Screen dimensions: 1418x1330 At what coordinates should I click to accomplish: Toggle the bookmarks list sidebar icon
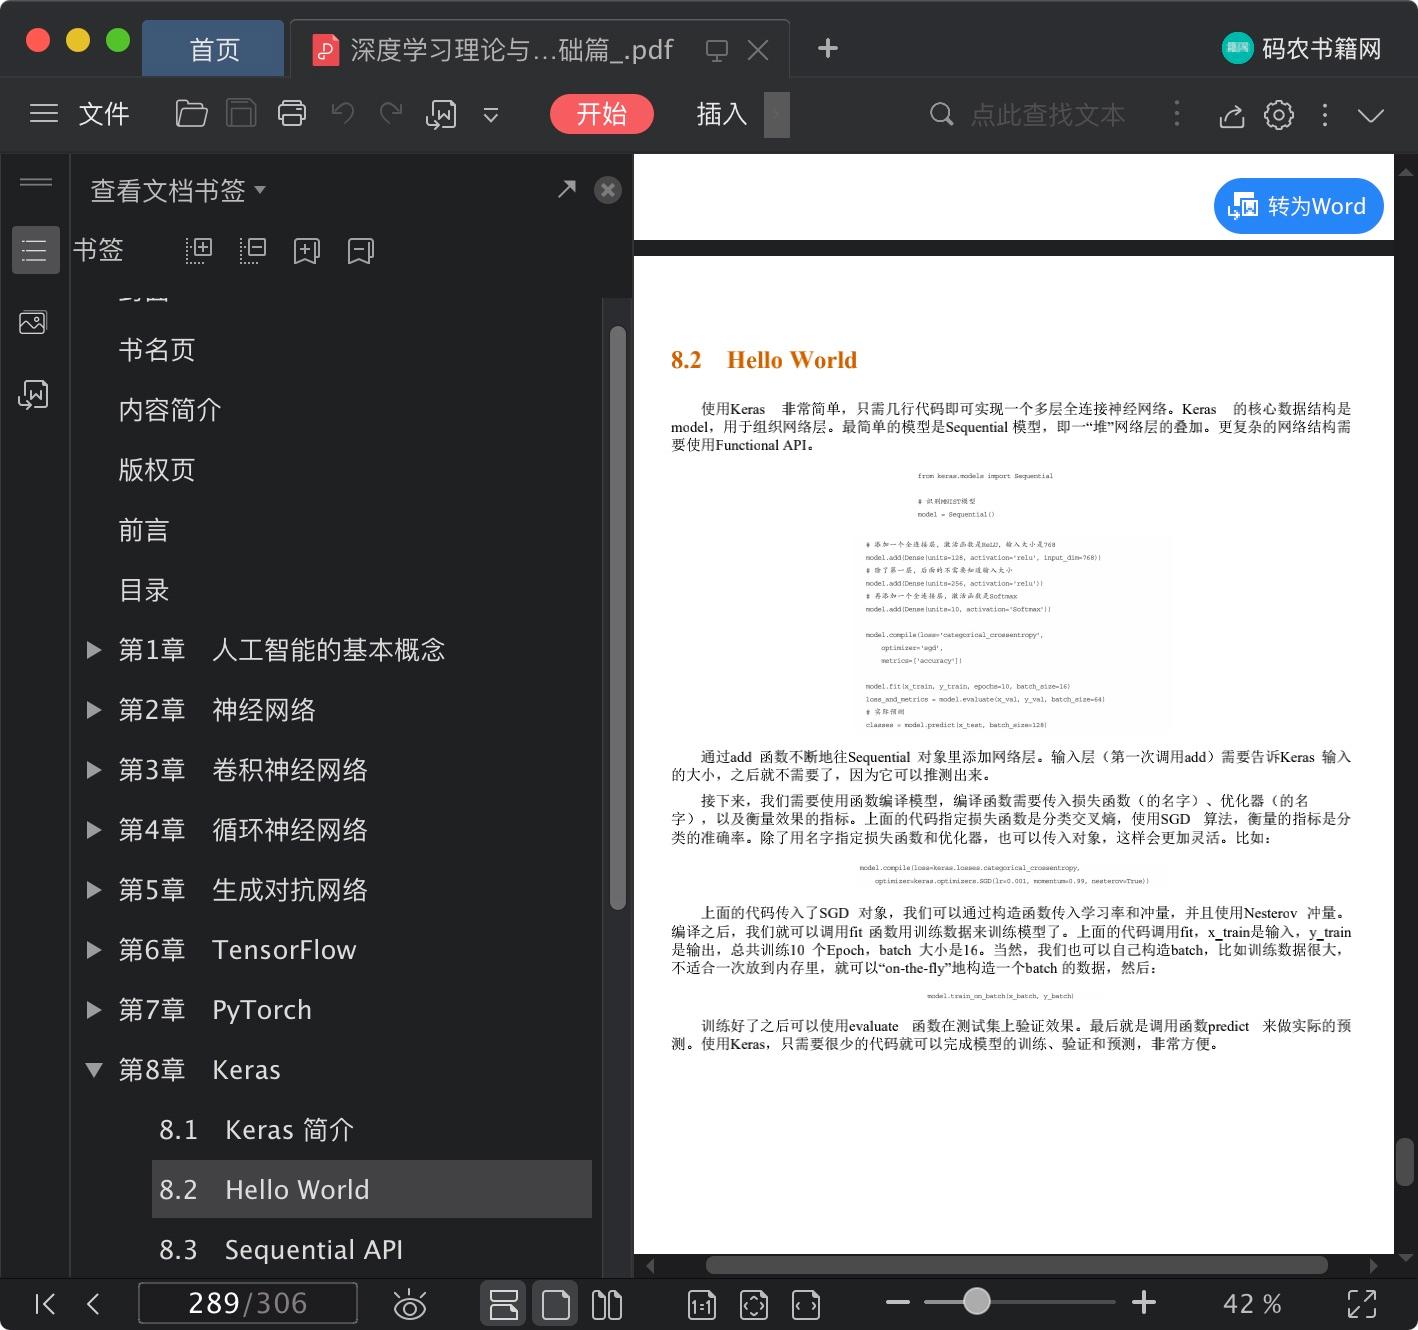(x=35, y=250)
